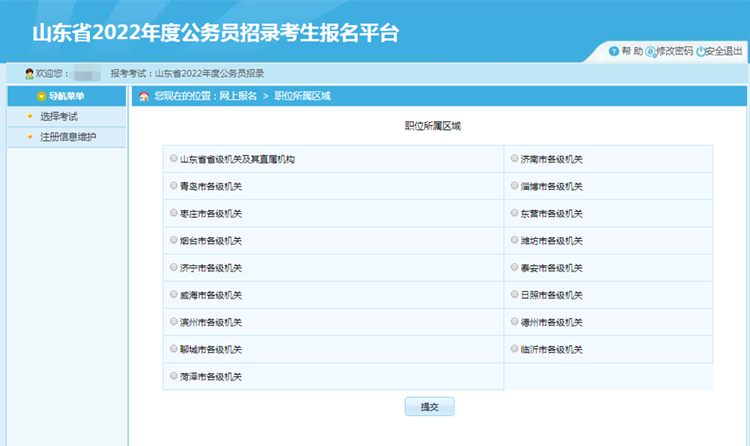Select 济南市各级机关 radio option

(514, 158)
